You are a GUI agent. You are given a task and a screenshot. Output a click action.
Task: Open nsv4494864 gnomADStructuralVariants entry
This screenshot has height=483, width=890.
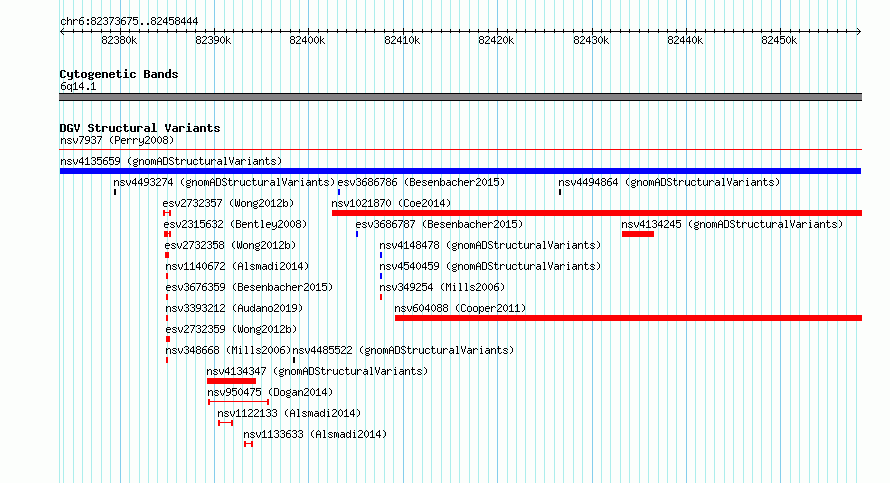[x=669, y=182]
